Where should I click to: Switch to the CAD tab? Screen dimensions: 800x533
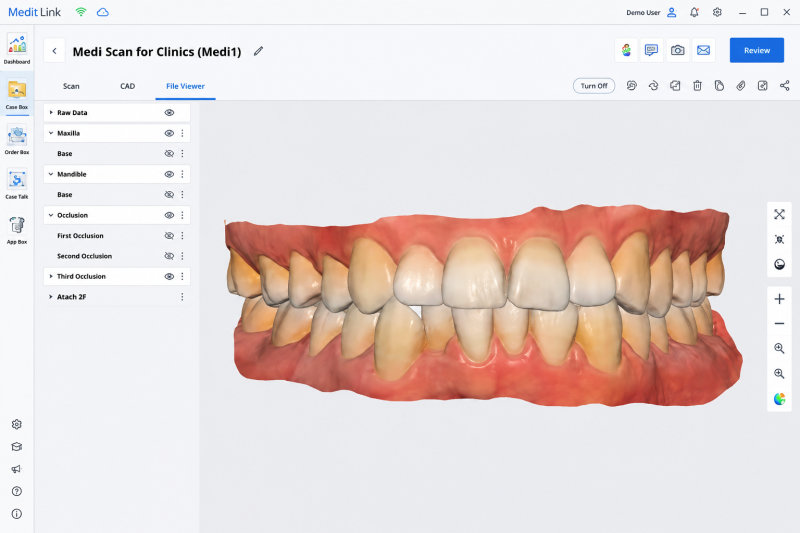[128, 86]
